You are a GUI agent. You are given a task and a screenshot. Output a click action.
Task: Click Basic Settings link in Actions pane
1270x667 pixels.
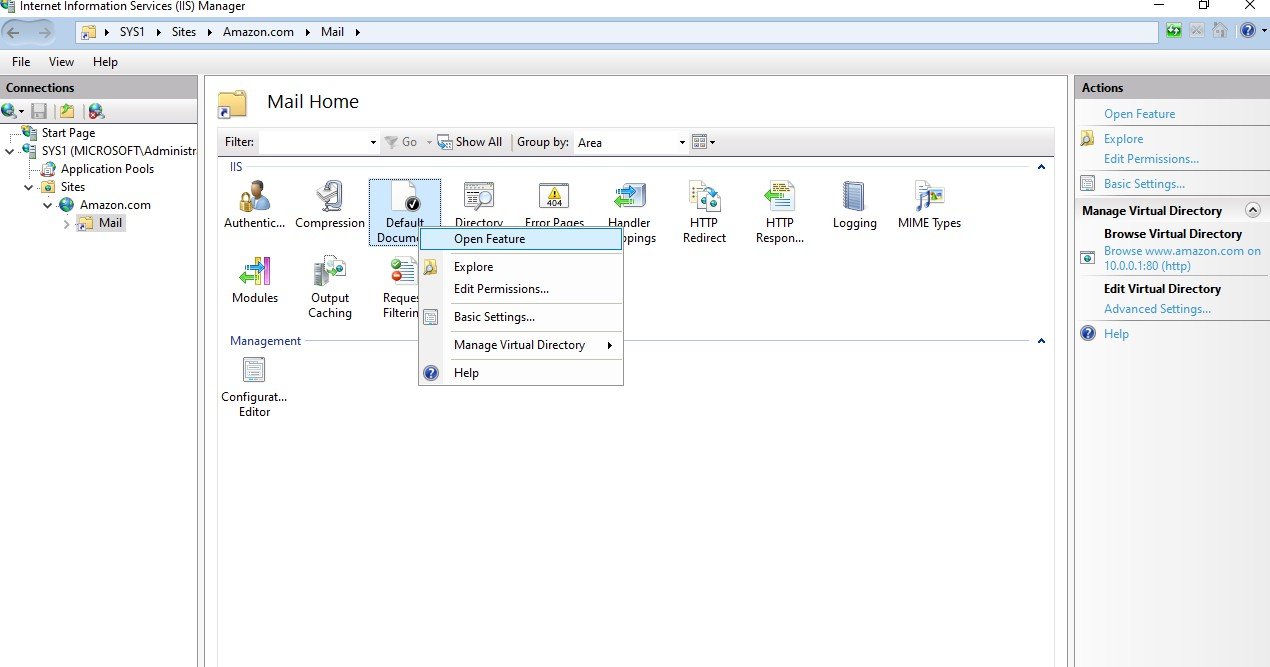click(1144, 184)
